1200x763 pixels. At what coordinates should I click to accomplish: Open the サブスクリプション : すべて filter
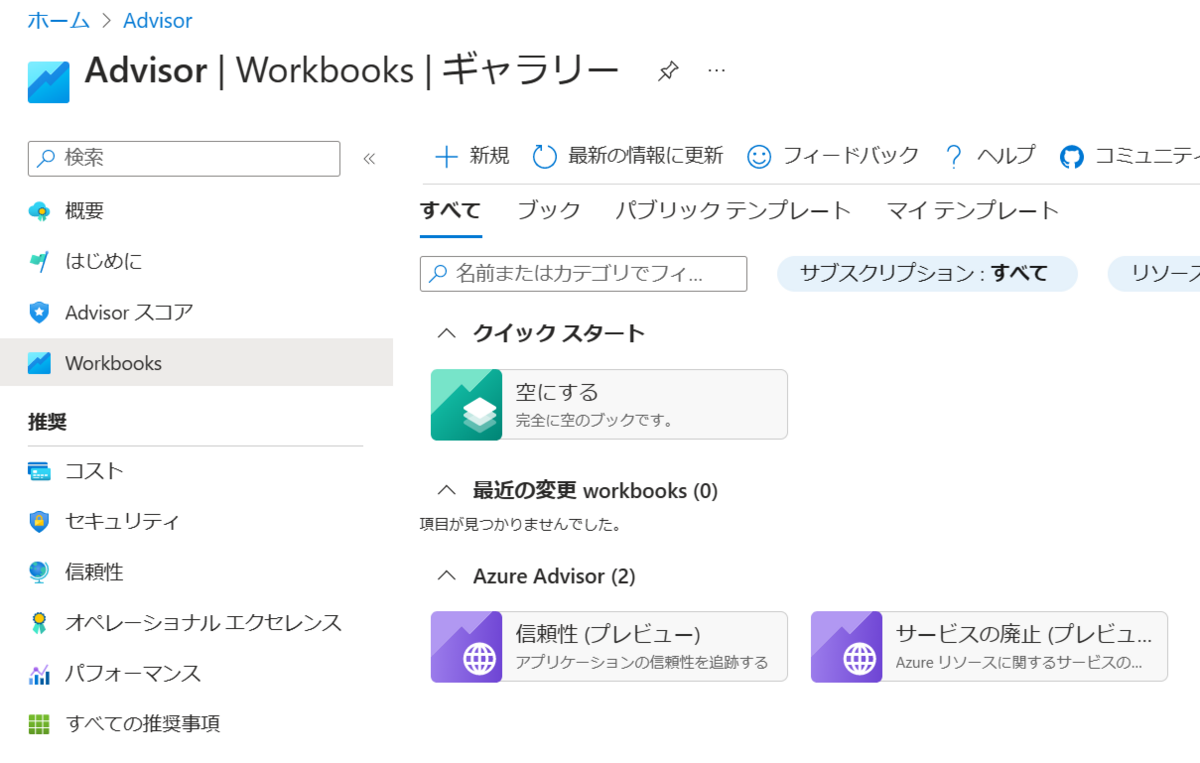click(x=927, y=274)
